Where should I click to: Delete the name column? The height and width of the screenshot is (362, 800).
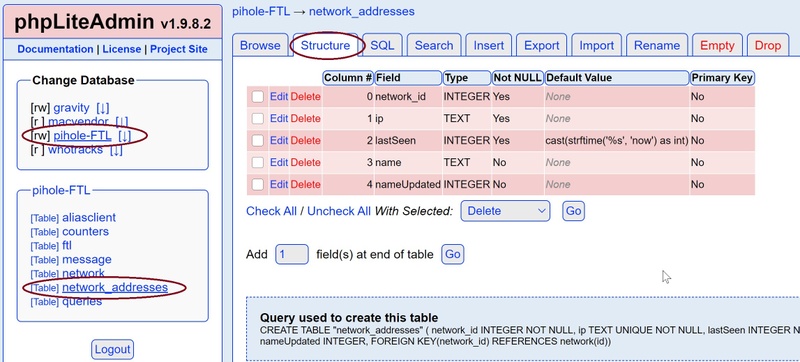pos(306,162)
